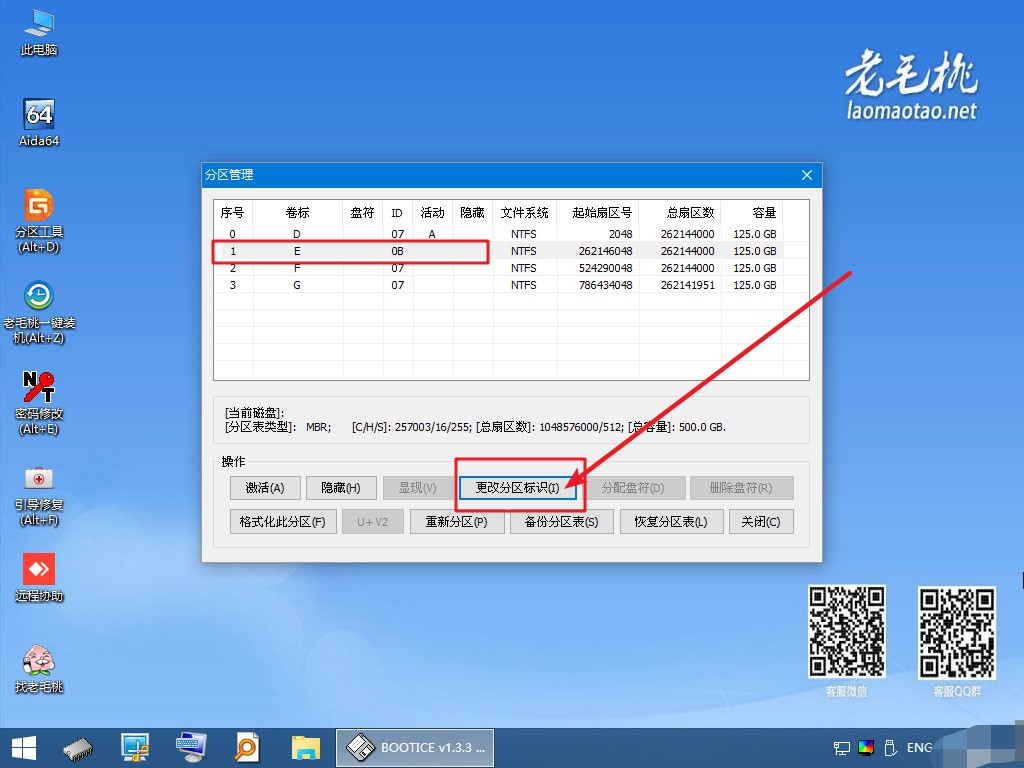
Task: Click the 总扇区数 column header
Action: 680,213
